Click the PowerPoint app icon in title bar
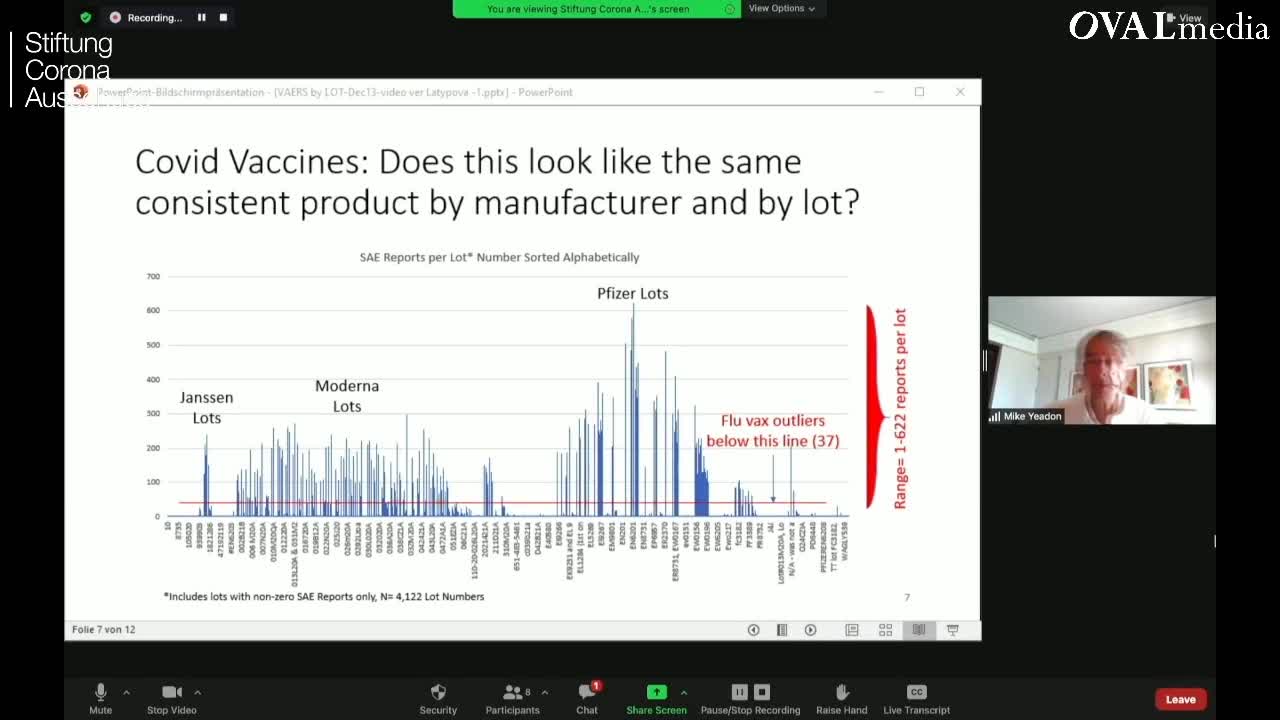Screen dimensions: 1280x720 click(x=80, y=92)
